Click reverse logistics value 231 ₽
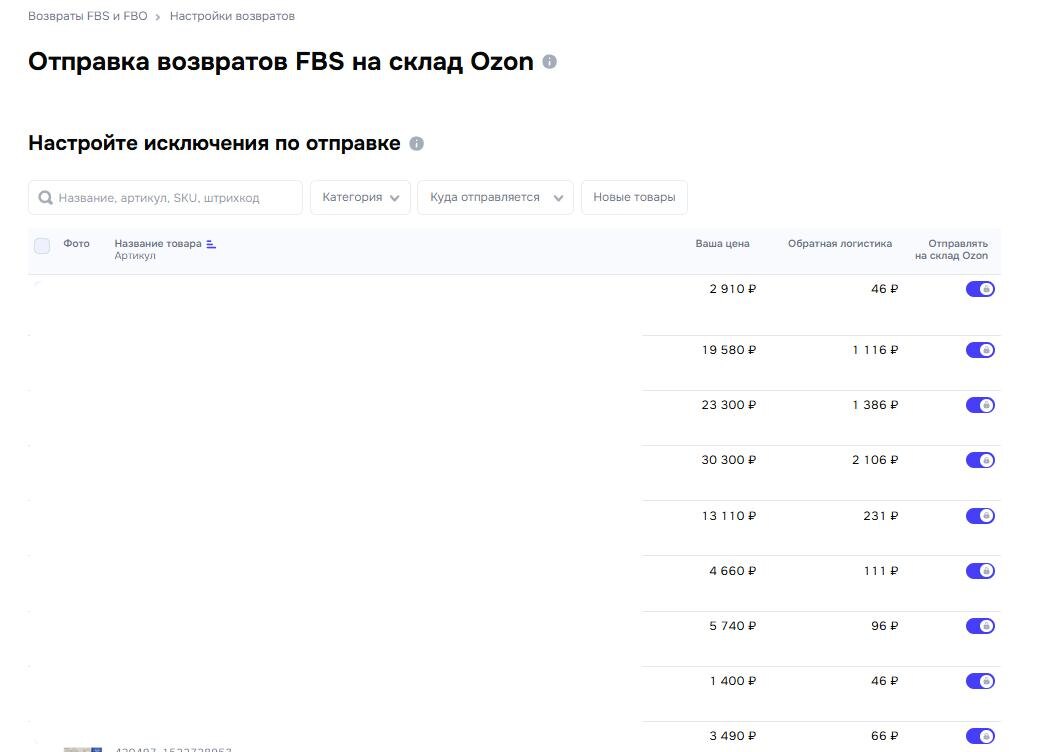1050x752 pixels. pyautogui.click(x=881, y=516)
